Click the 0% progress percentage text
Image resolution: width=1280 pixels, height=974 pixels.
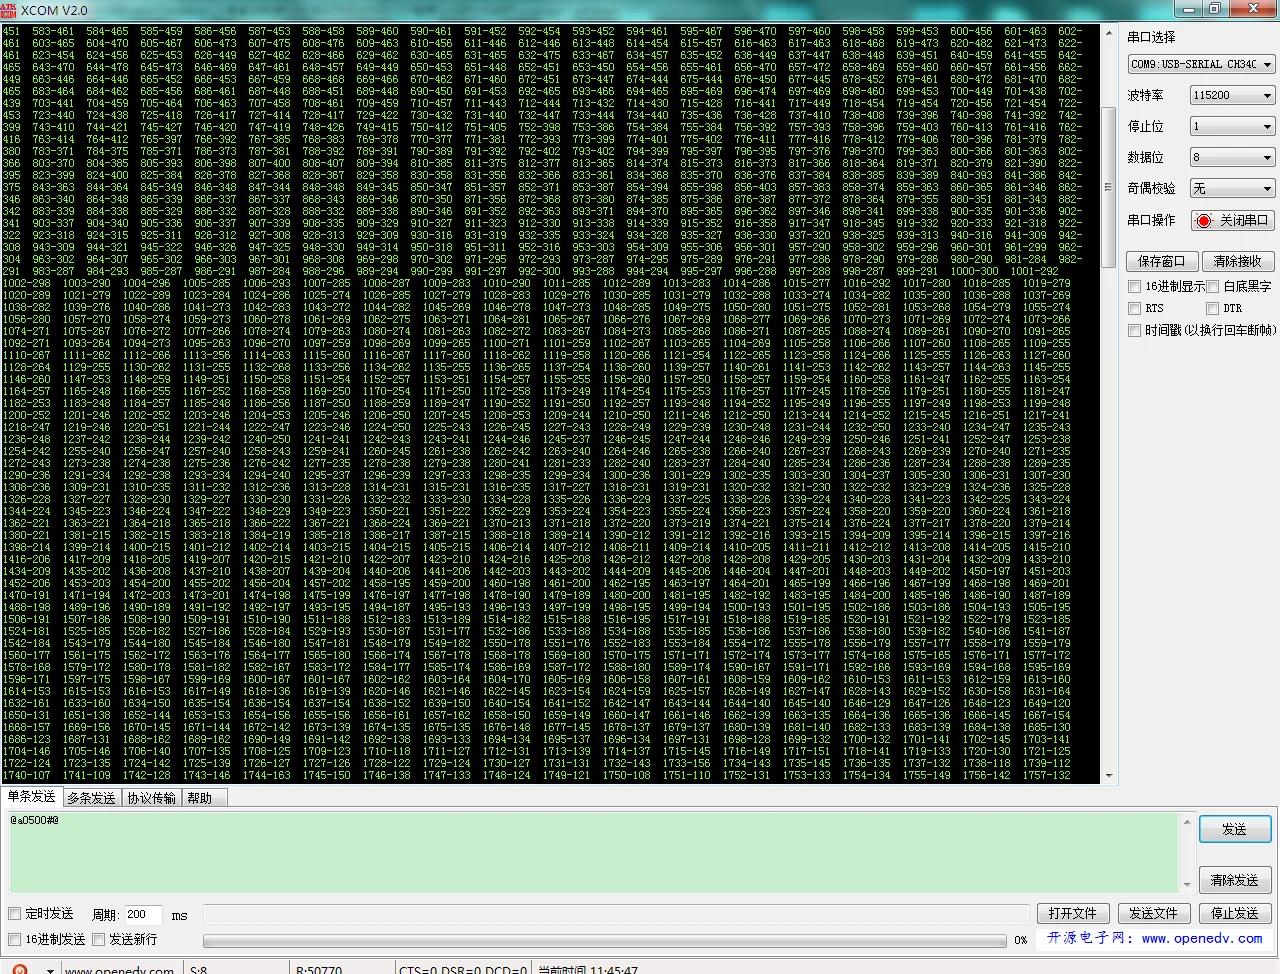point(1021,940)
